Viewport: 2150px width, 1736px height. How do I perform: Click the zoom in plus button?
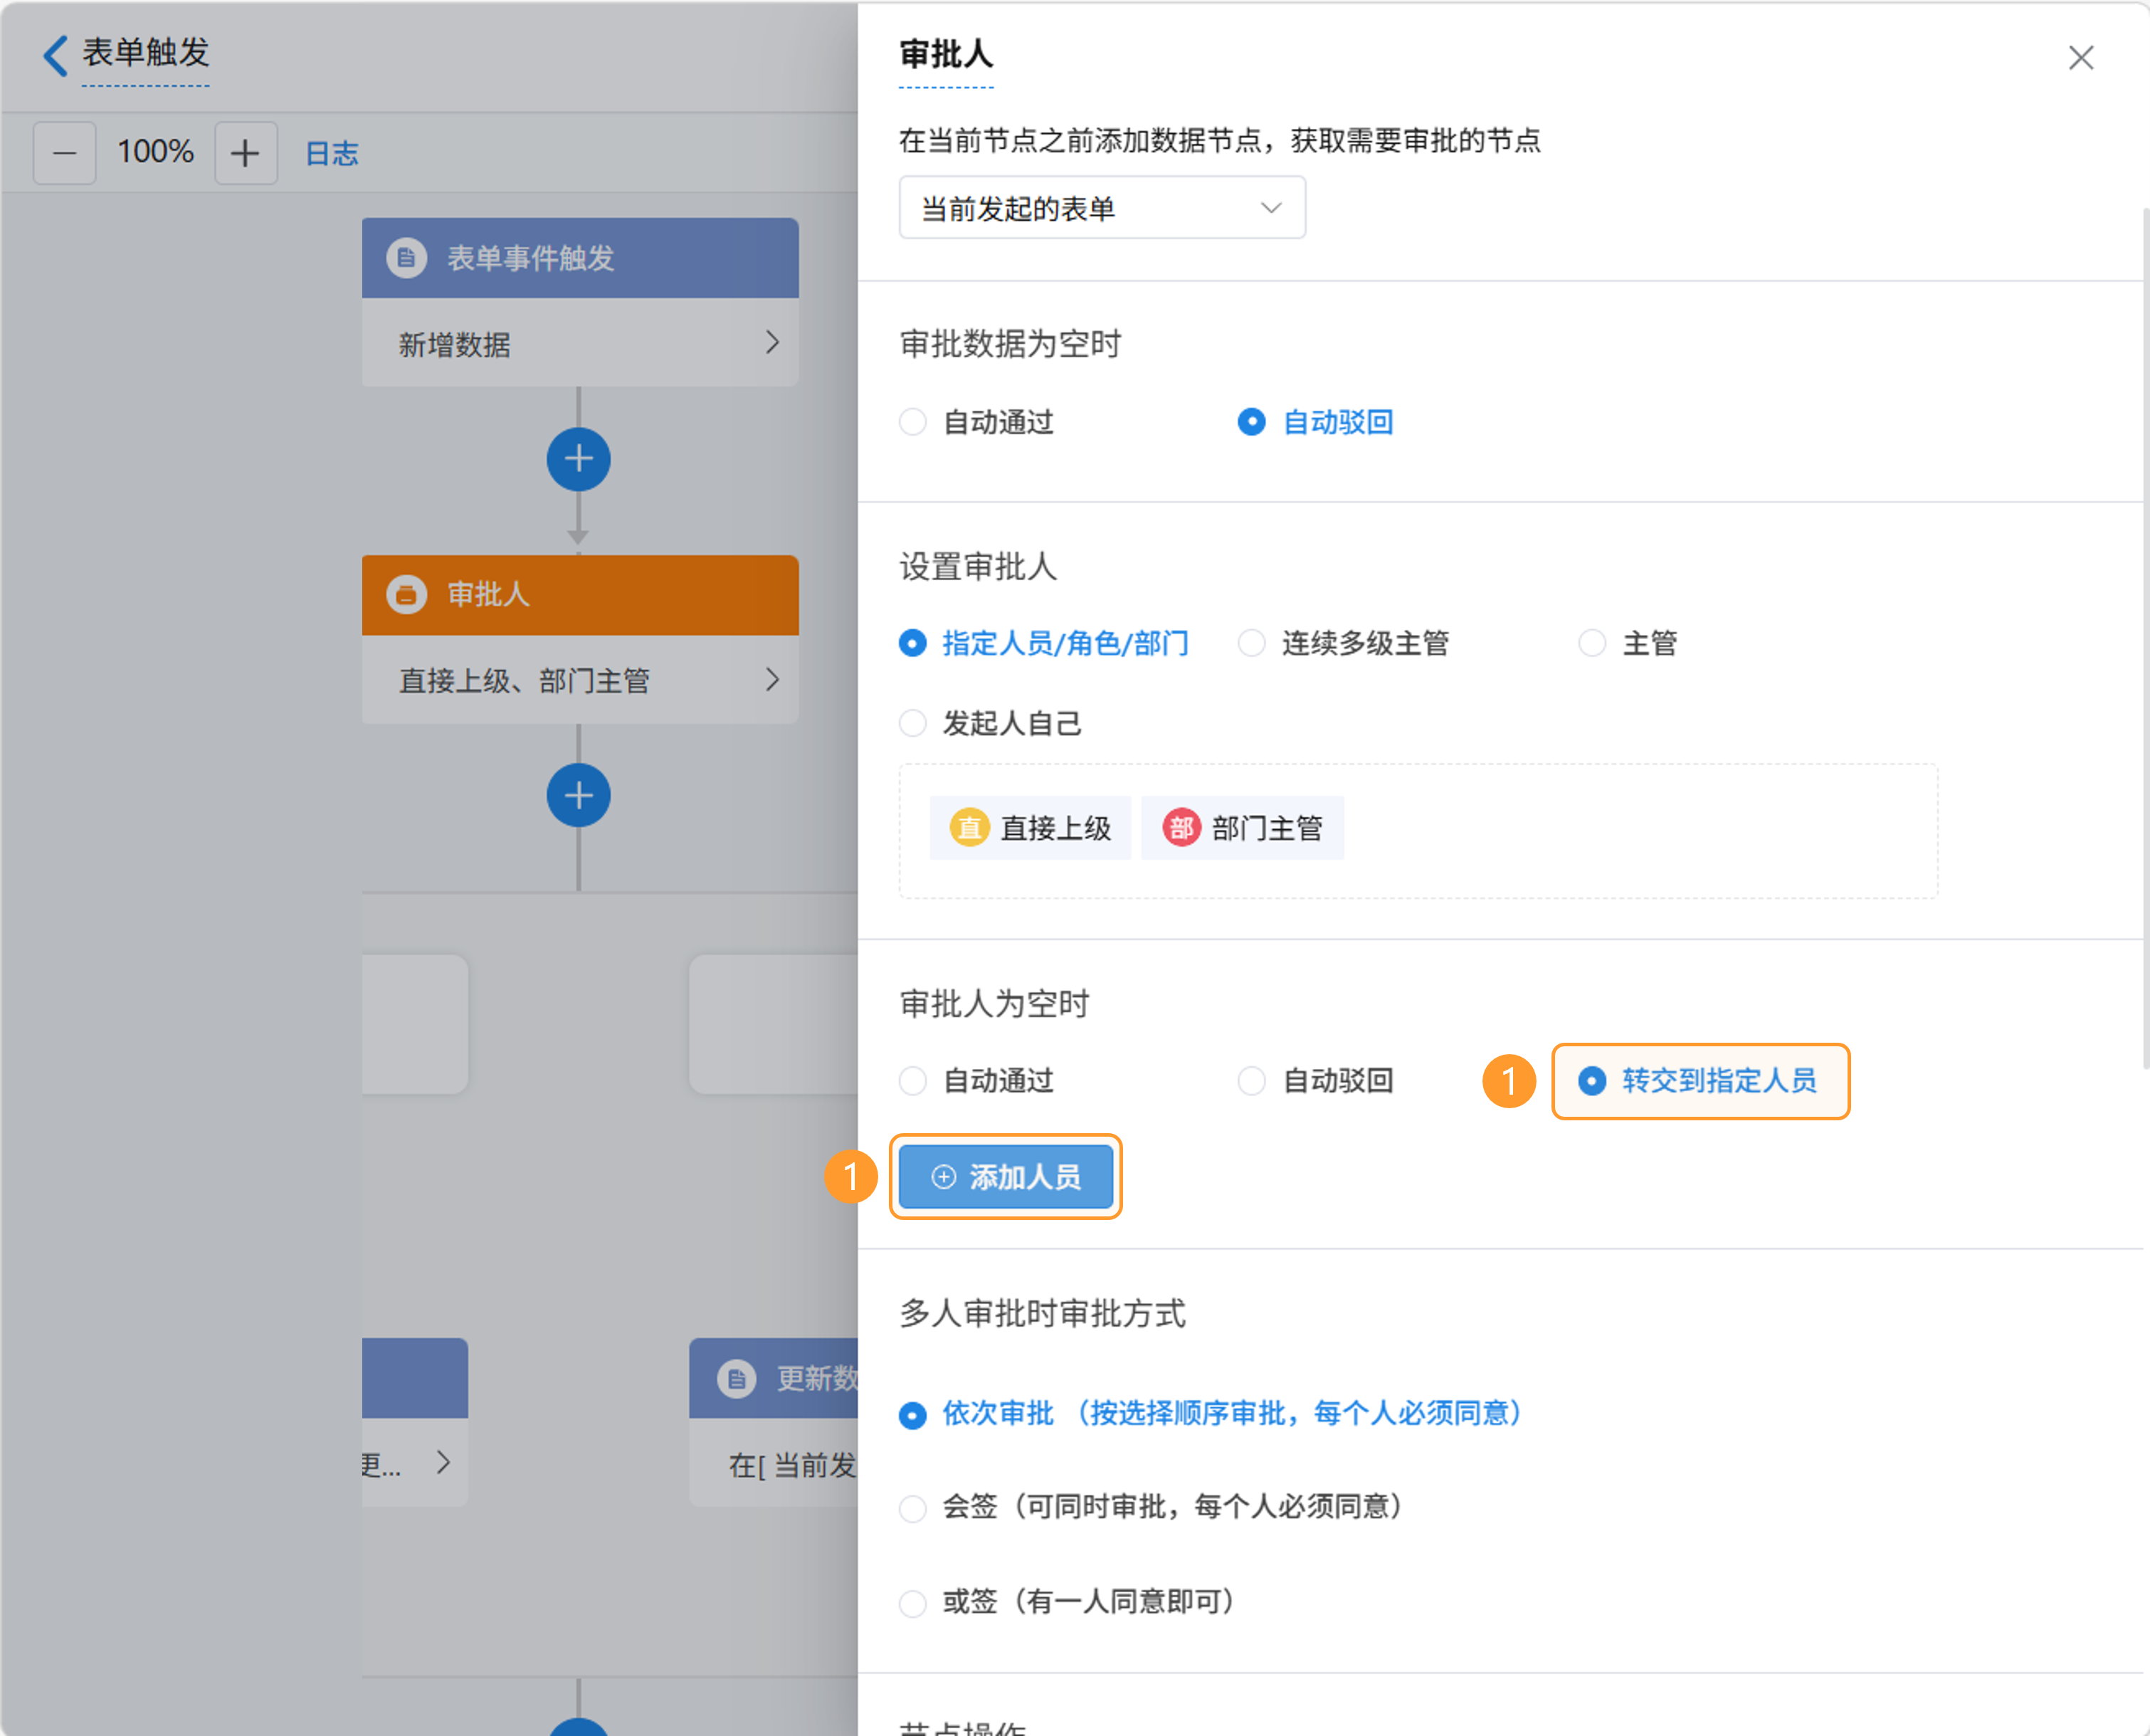click(245, 153)
